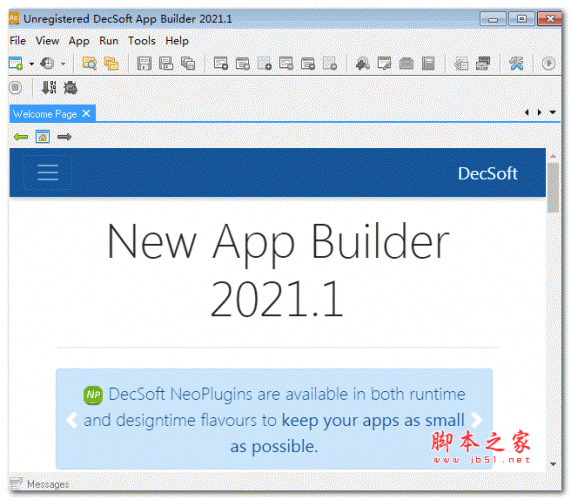The width and height of the screenshot is (571, 500).
Task: Show the next carousel slide
Action: pos(476,420)
